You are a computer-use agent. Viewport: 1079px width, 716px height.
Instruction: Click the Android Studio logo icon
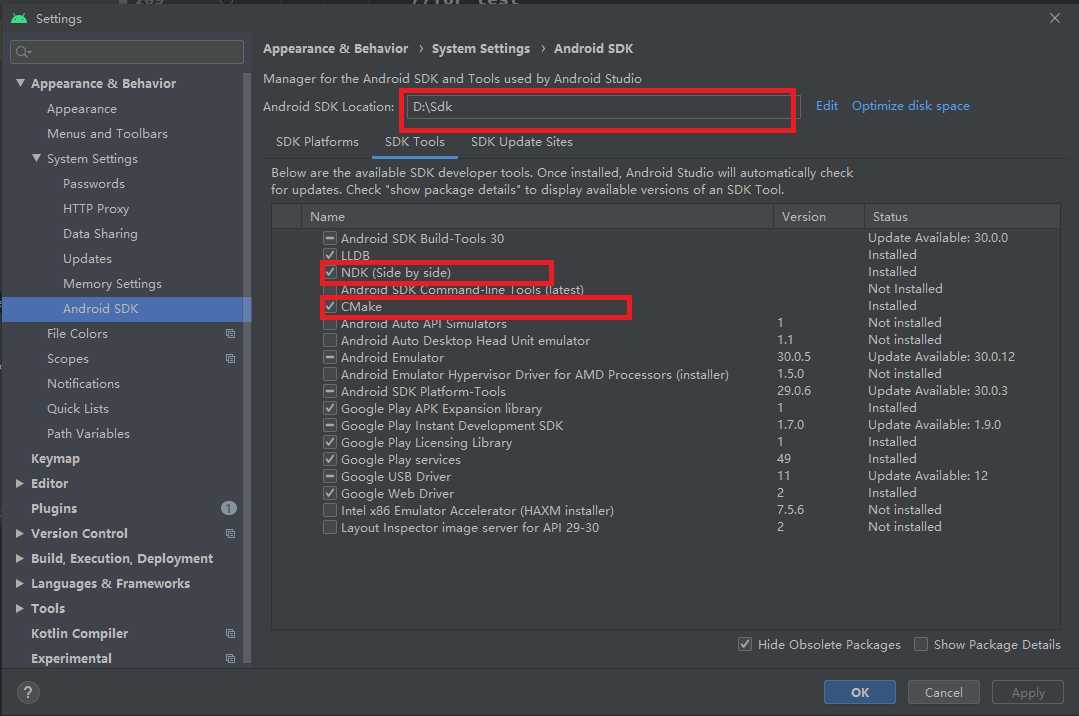(x=19, y=18)
